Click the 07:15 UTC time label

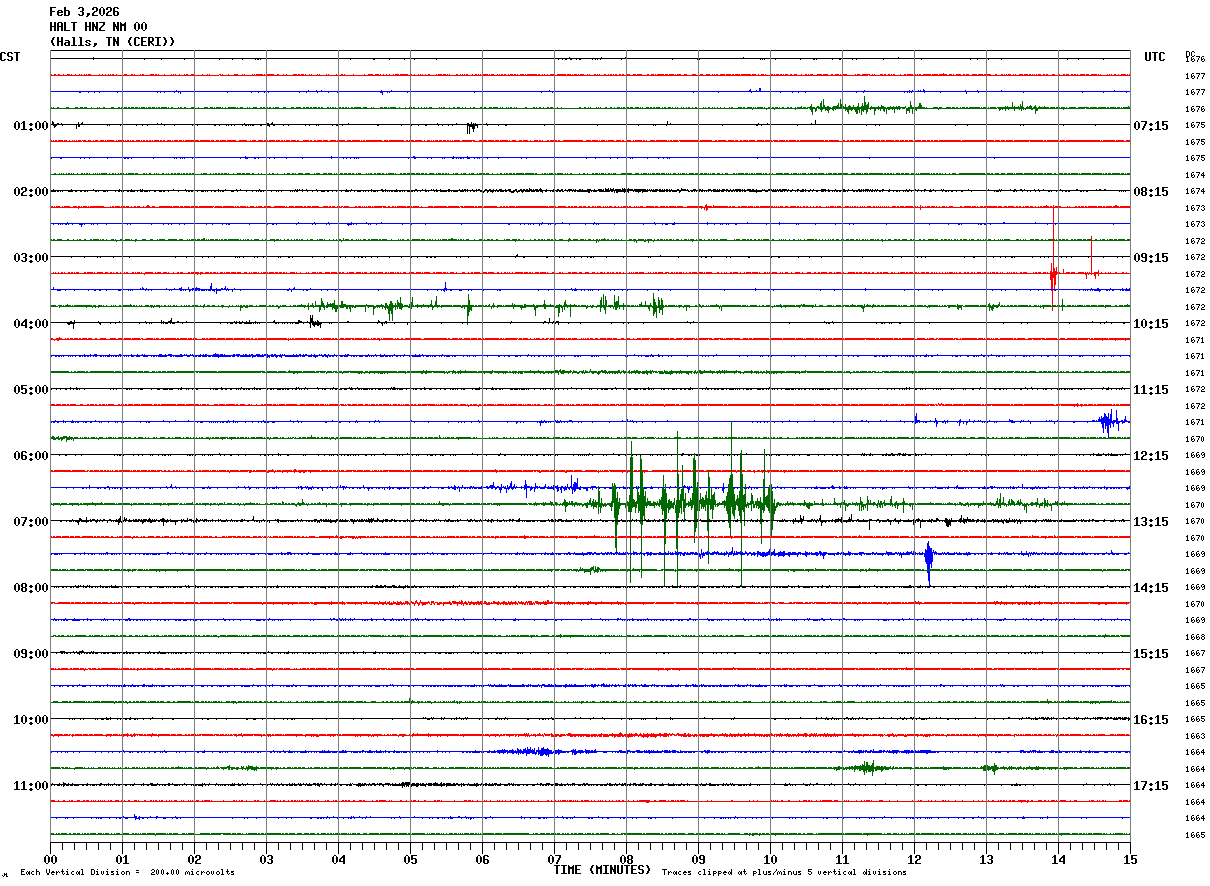pos(1150,126)
